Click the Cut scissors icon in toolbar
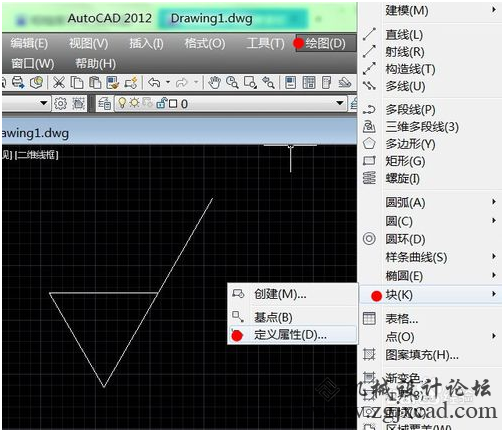 pyautogui.click(x=59, y=82)
